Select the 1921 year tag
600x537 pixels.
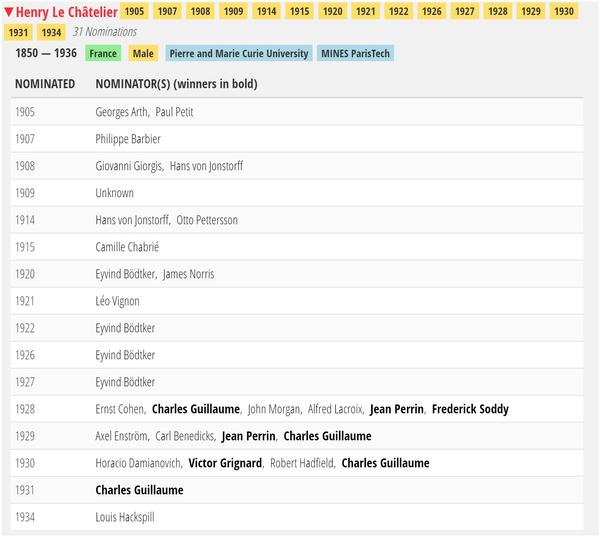pos(366,11)
